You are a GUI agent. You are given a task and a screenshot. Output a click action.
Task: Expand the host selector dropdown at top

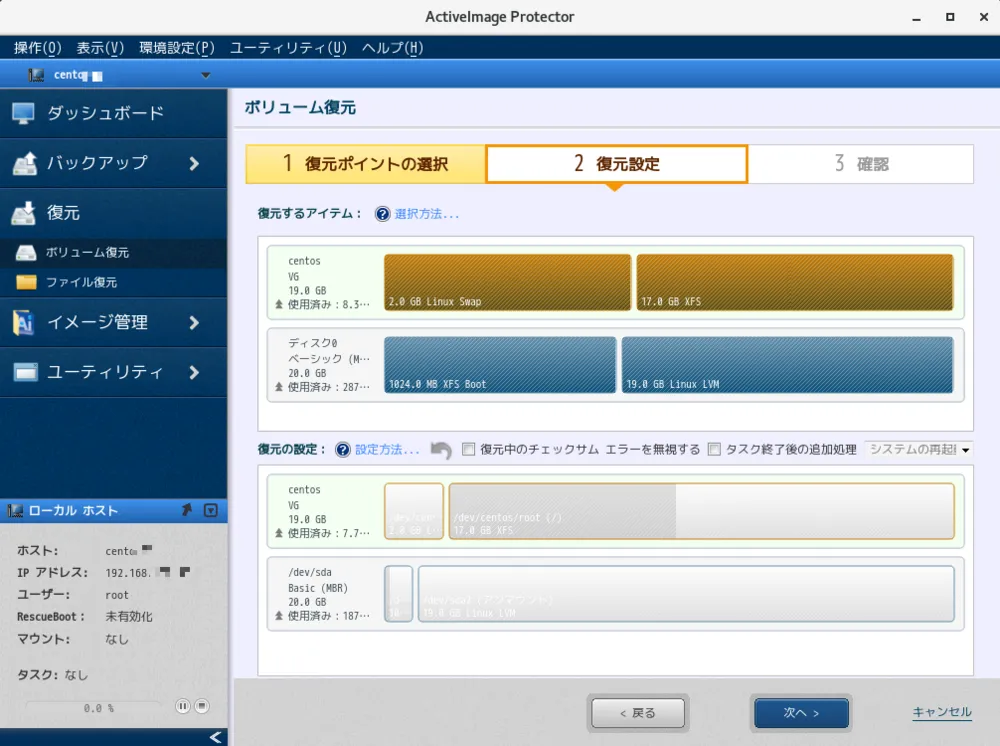point(205,73)
